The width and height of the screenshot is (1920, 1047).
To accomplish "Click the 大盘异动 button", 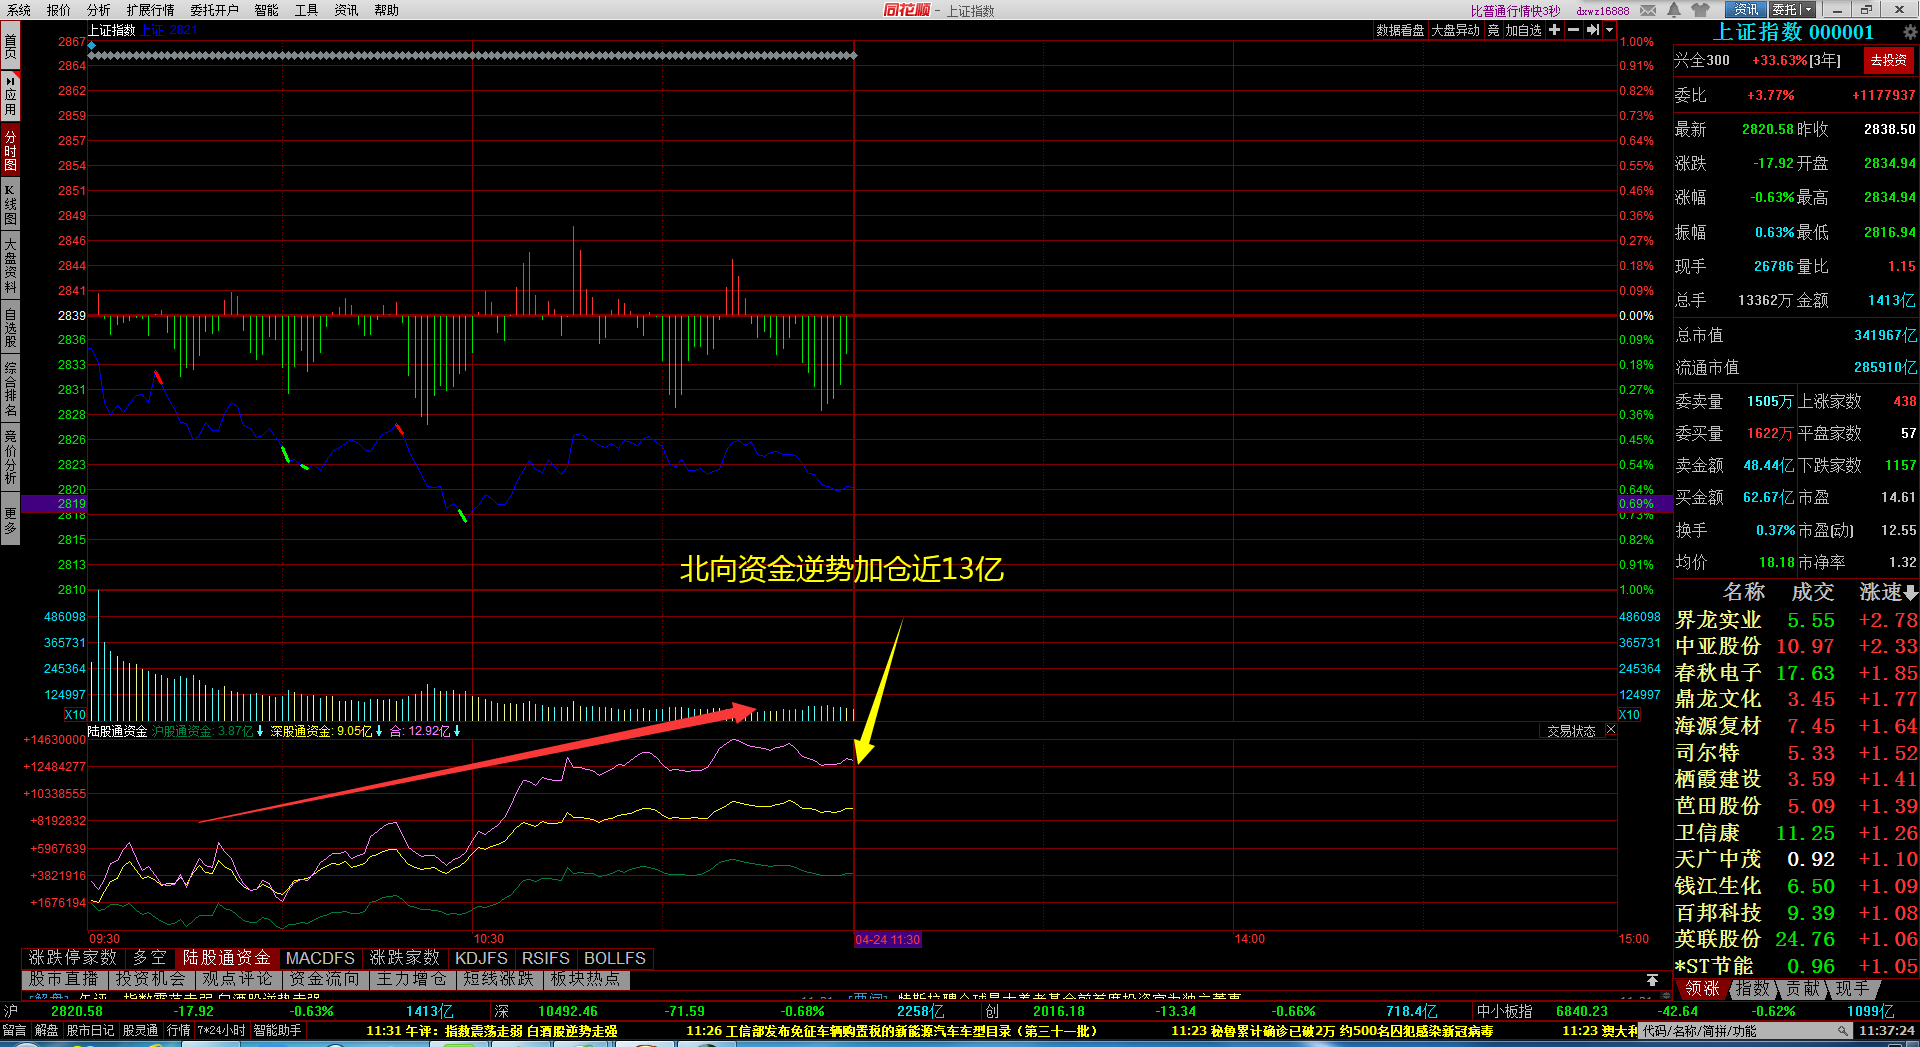I will click(1455, 30).
